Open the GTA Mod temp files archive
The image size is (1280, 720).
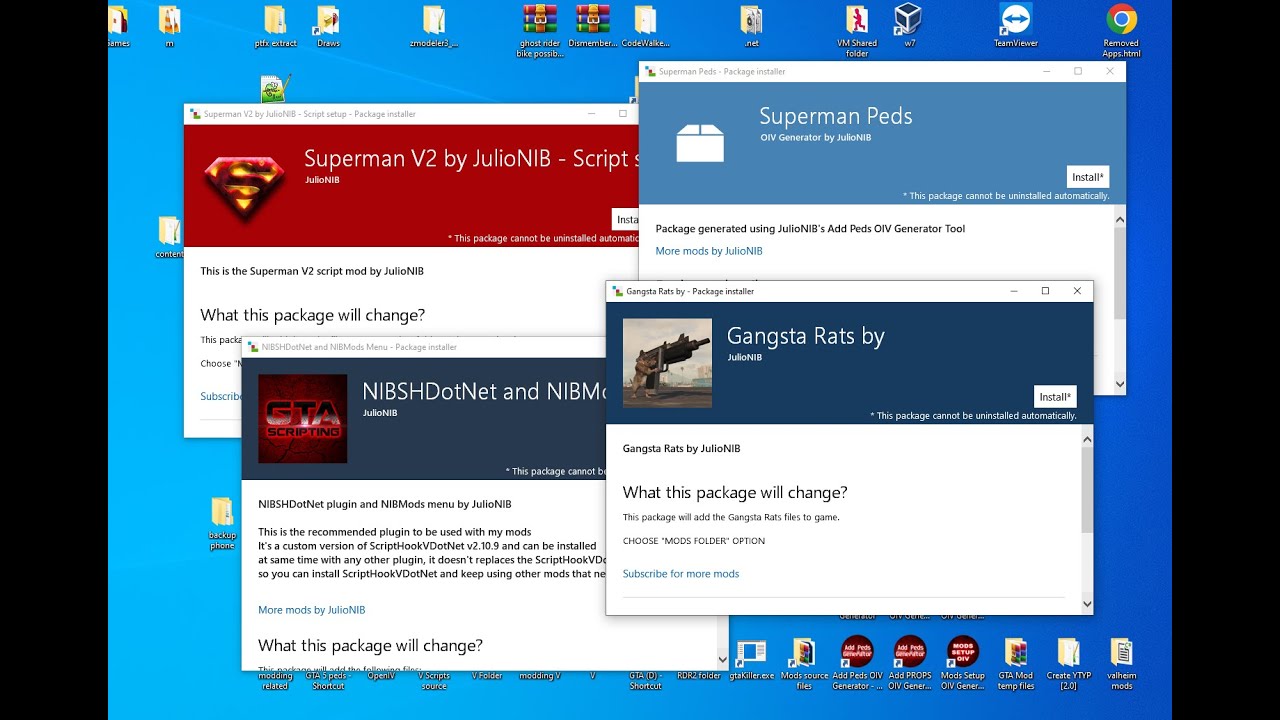[x=1016, y=664]
